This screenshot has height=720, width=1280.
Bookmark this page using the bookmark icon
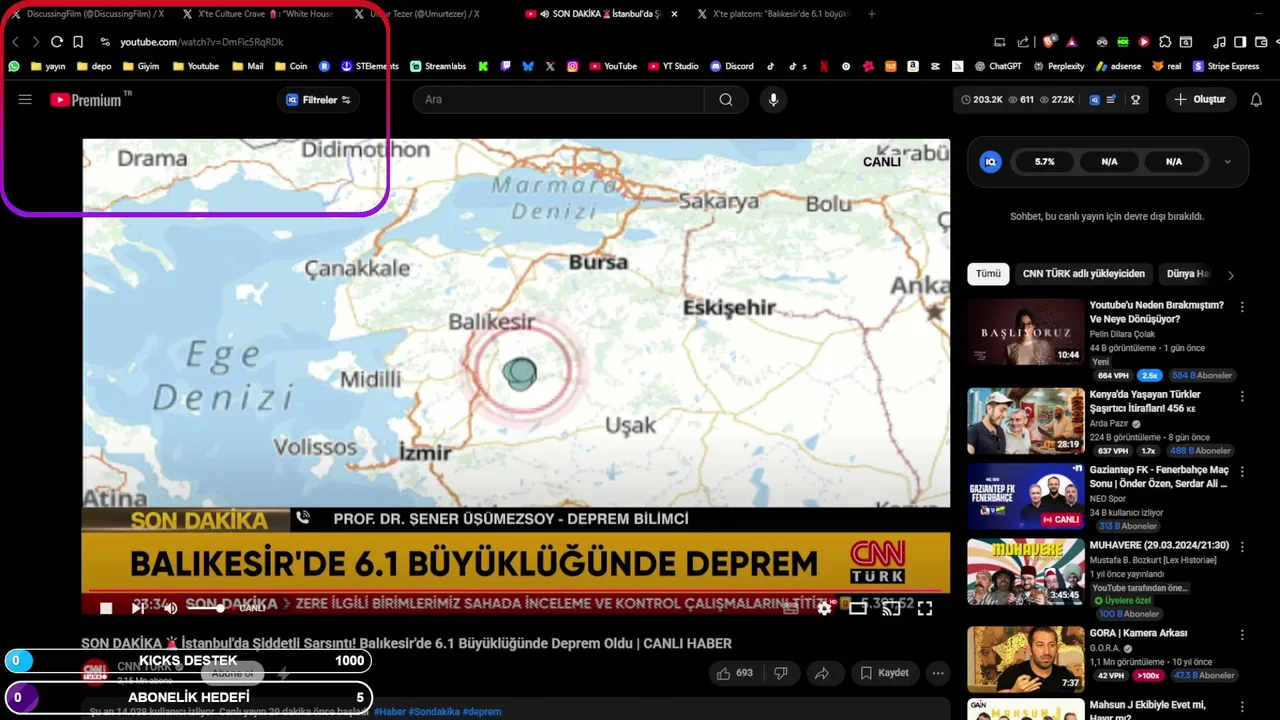pyautogui.click(x=78, y=42)
